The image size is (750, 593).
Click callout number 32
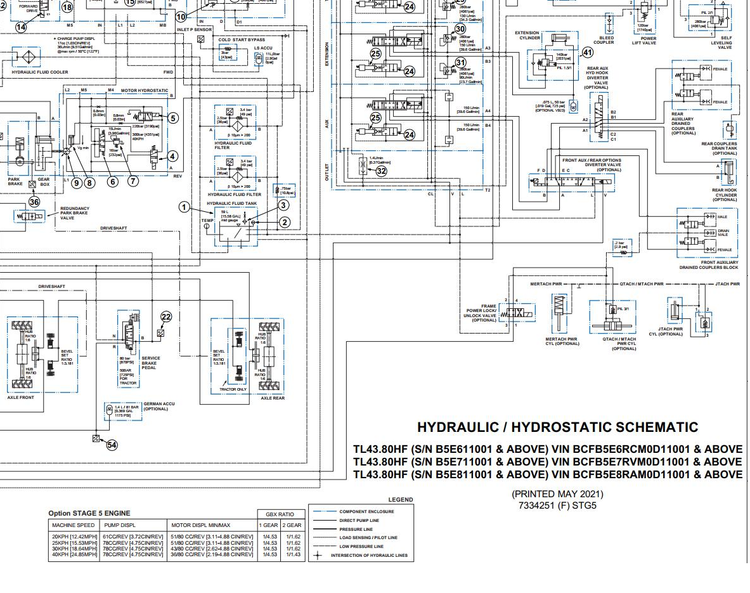pyautogui.click(x=381, y=170)
